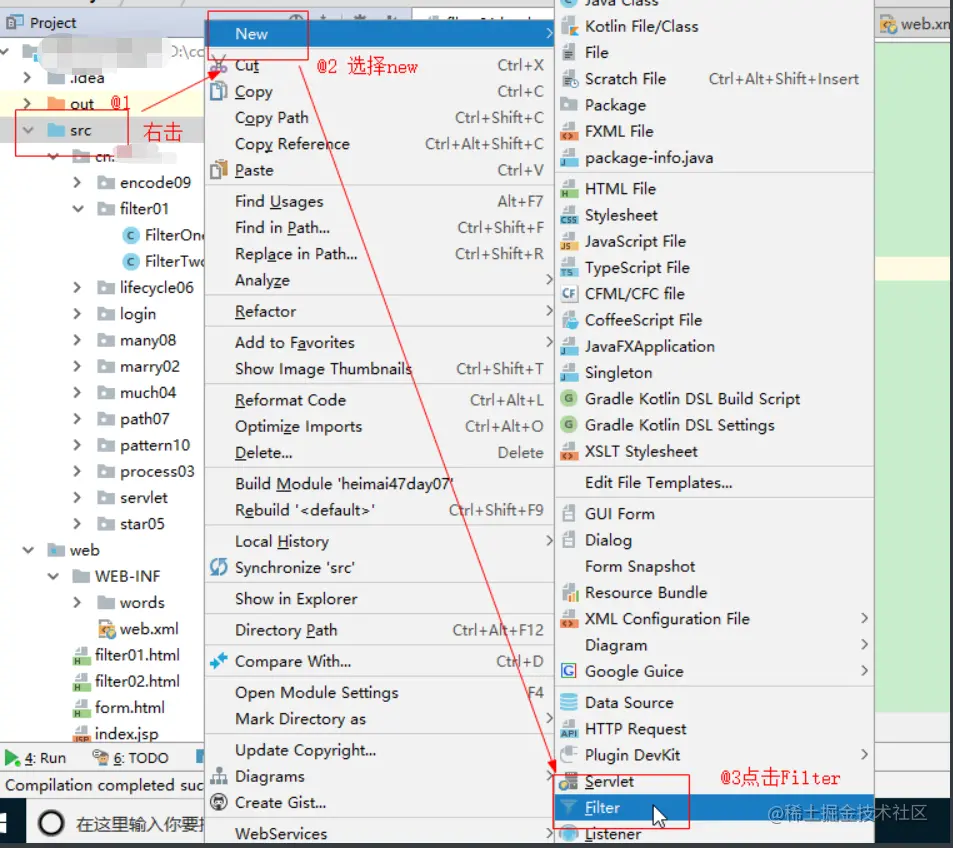Click the JavaScript File icon

569,241
